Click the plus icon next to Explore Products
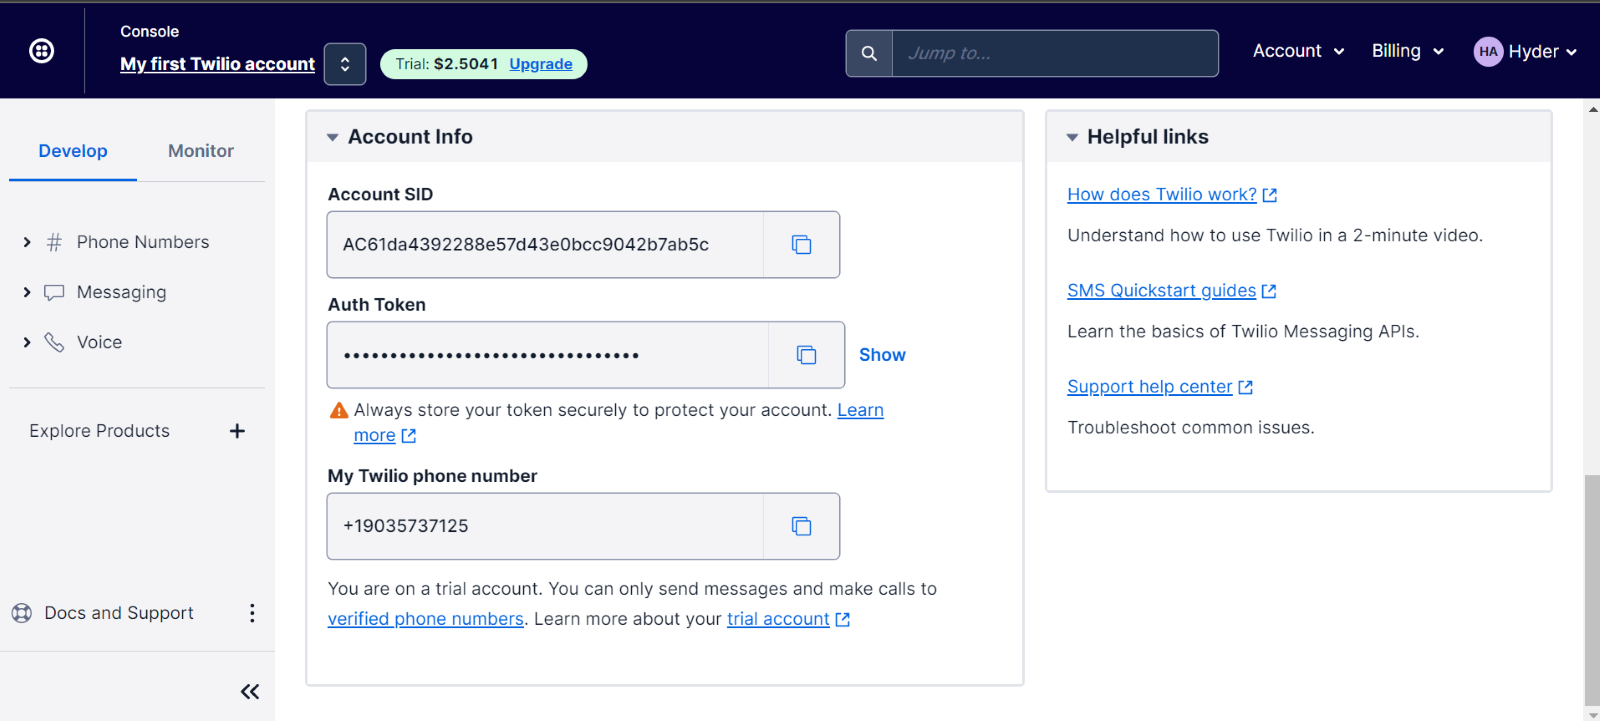The width and height of the screenshot is (1600, 721). pos(237,431)
